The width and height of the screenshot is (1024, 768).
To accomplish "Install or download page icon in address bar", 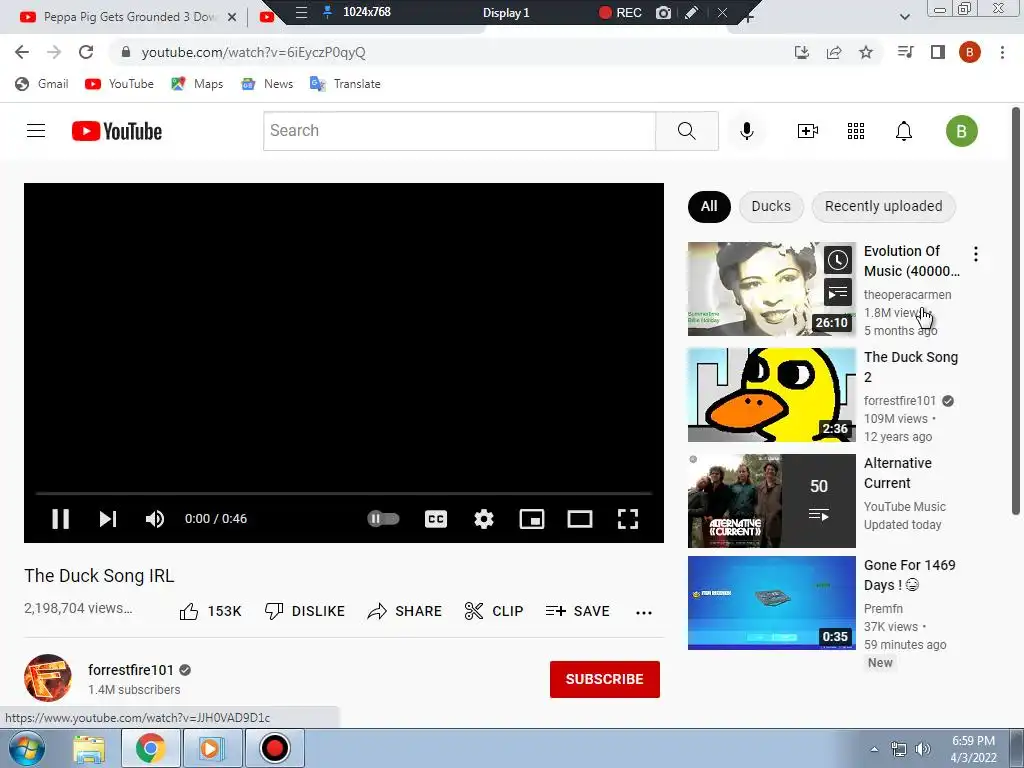I will (802, 52).
